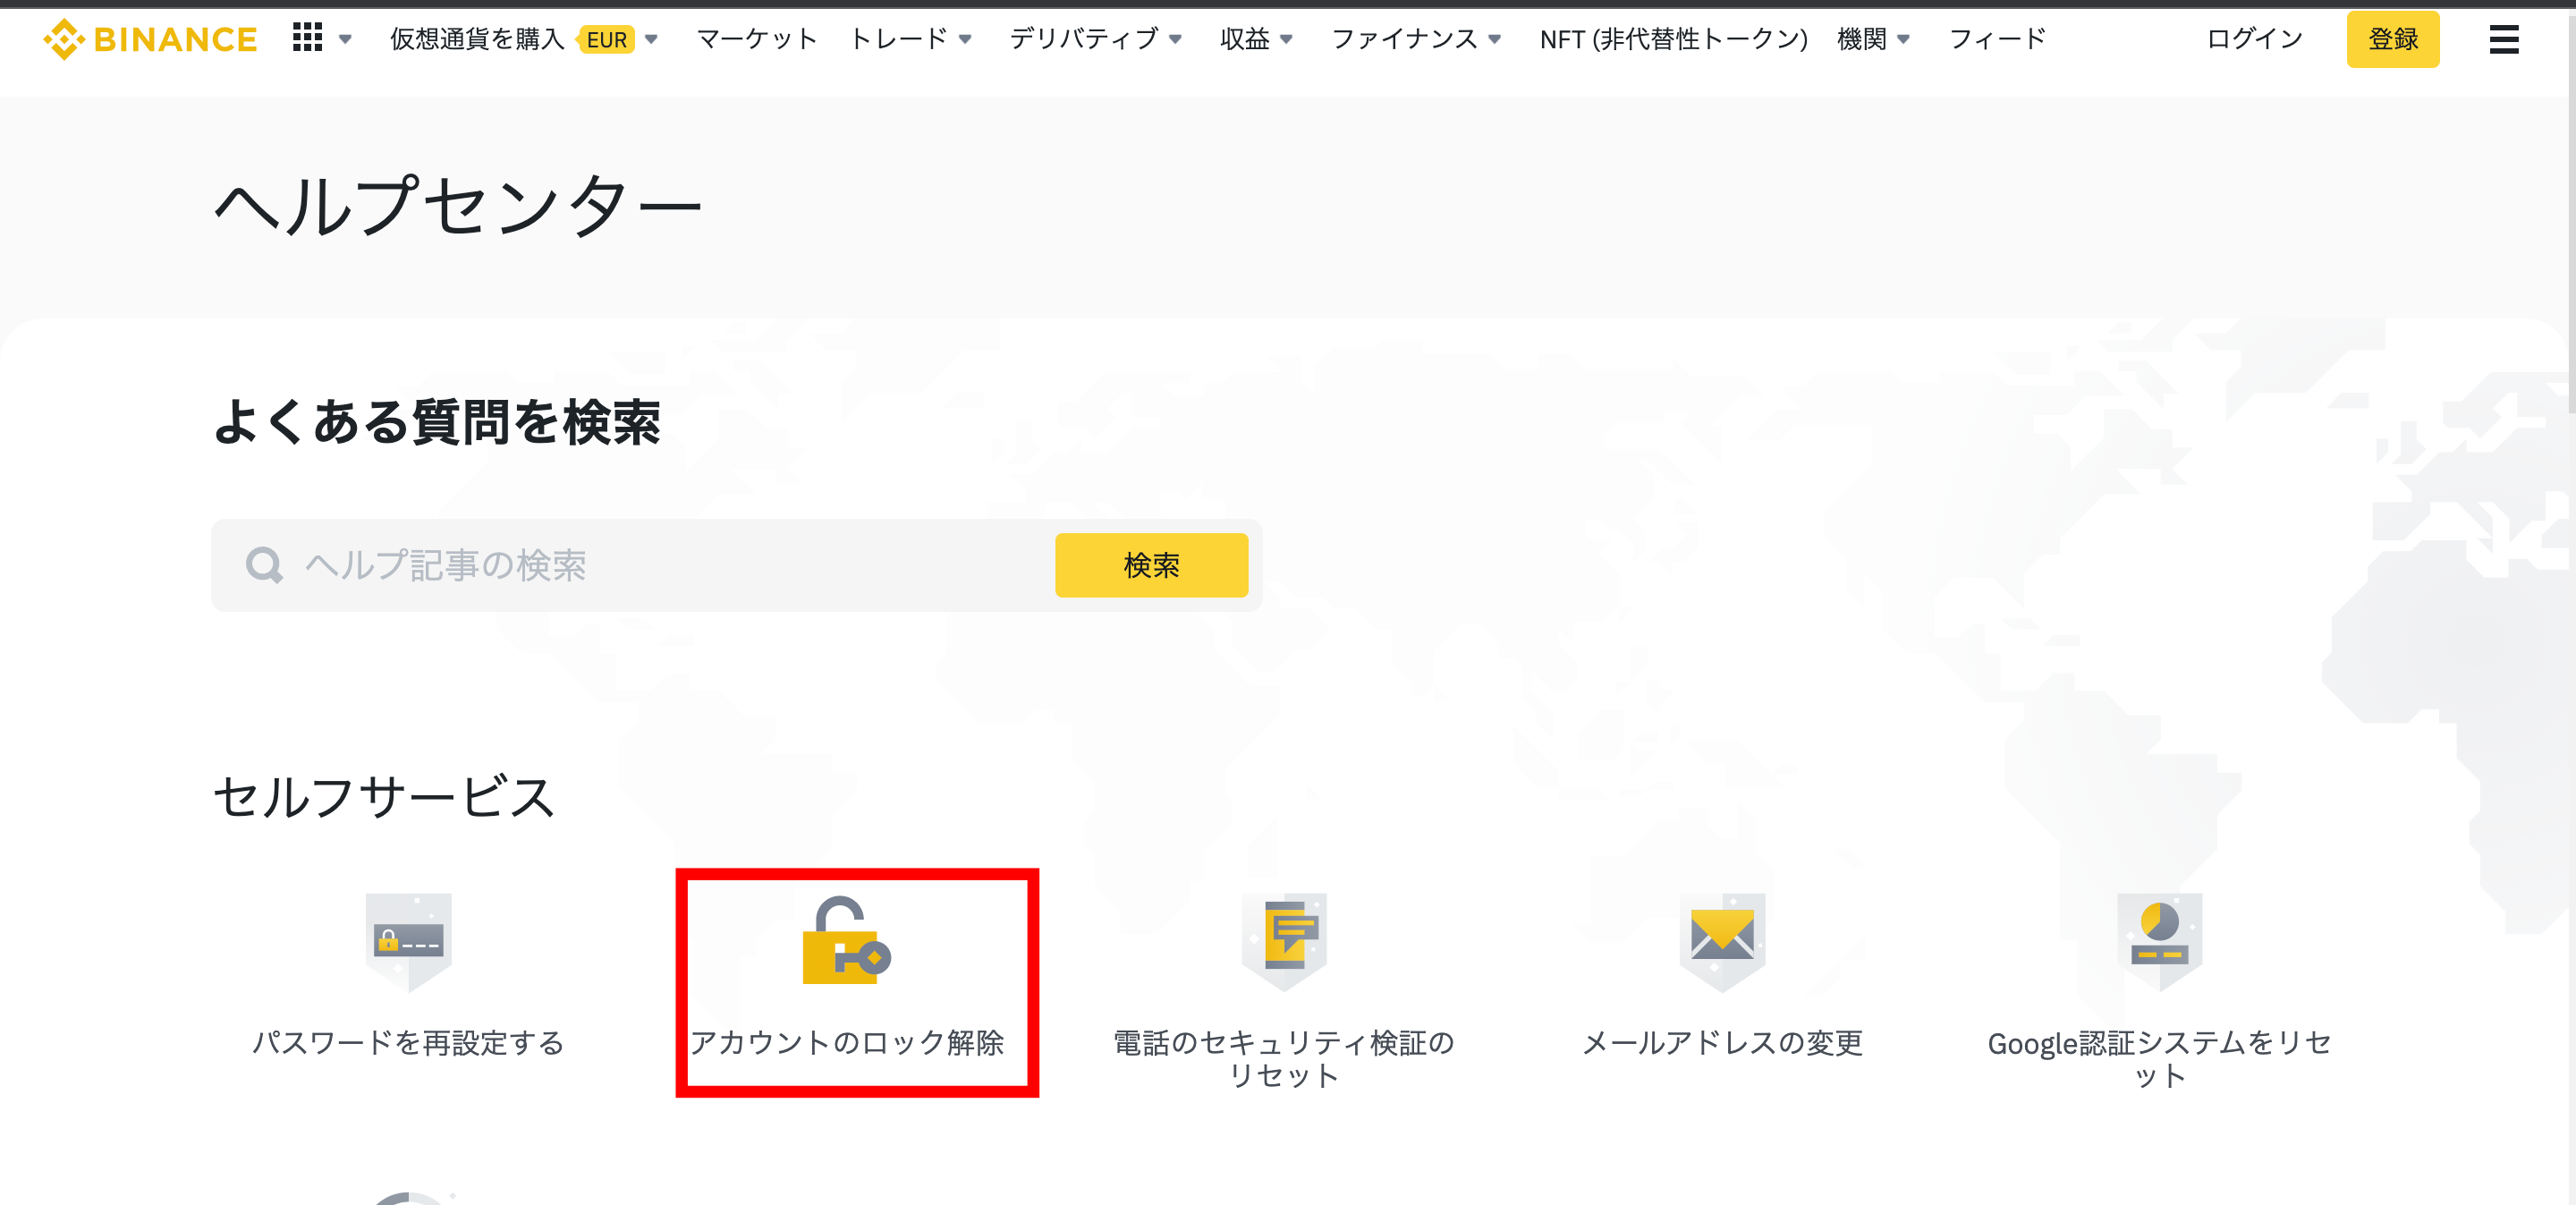Open the デリバティブ dropdown
2576x1205 pixels.
point(1176,40)
